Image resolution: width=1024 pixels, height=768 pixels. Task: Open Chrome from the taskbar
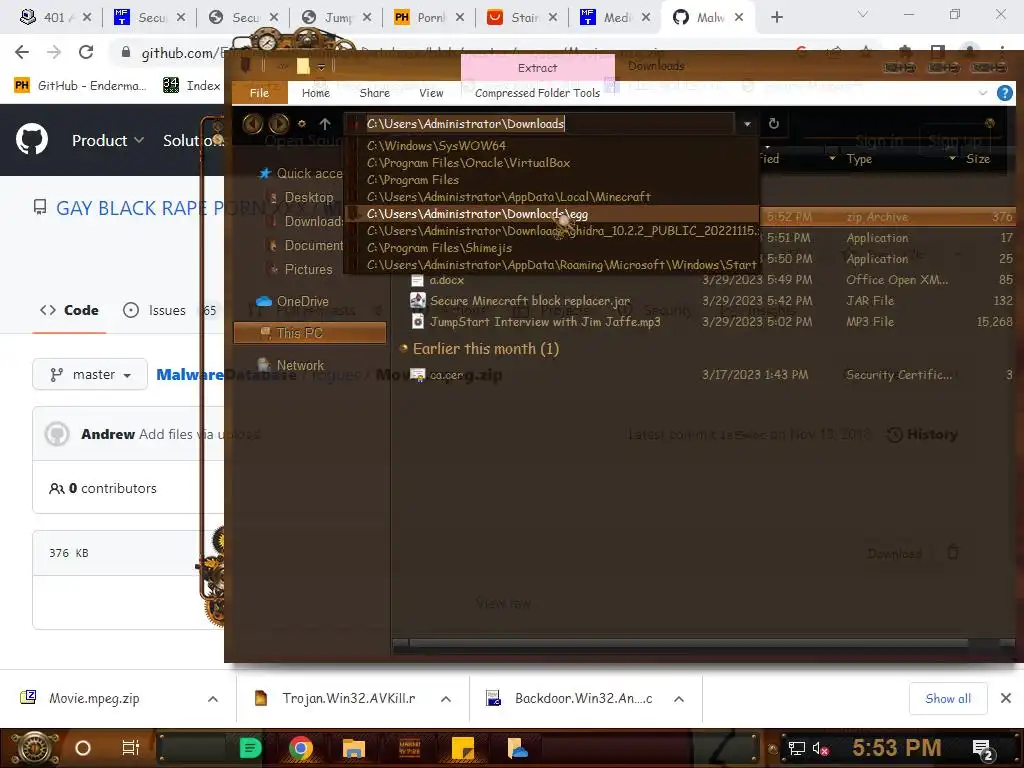click(x=300, y=748)
